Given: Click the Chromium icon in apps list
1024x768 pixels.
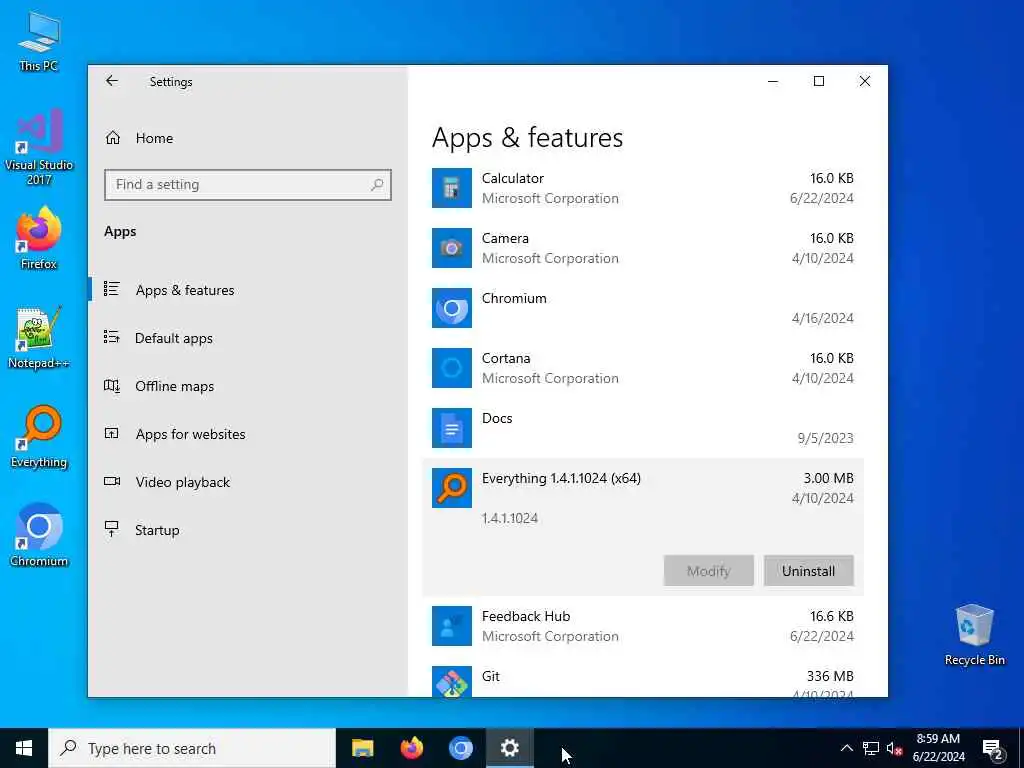Looking at the screenshot, I should pyautogui.click(x=451, y=308).
